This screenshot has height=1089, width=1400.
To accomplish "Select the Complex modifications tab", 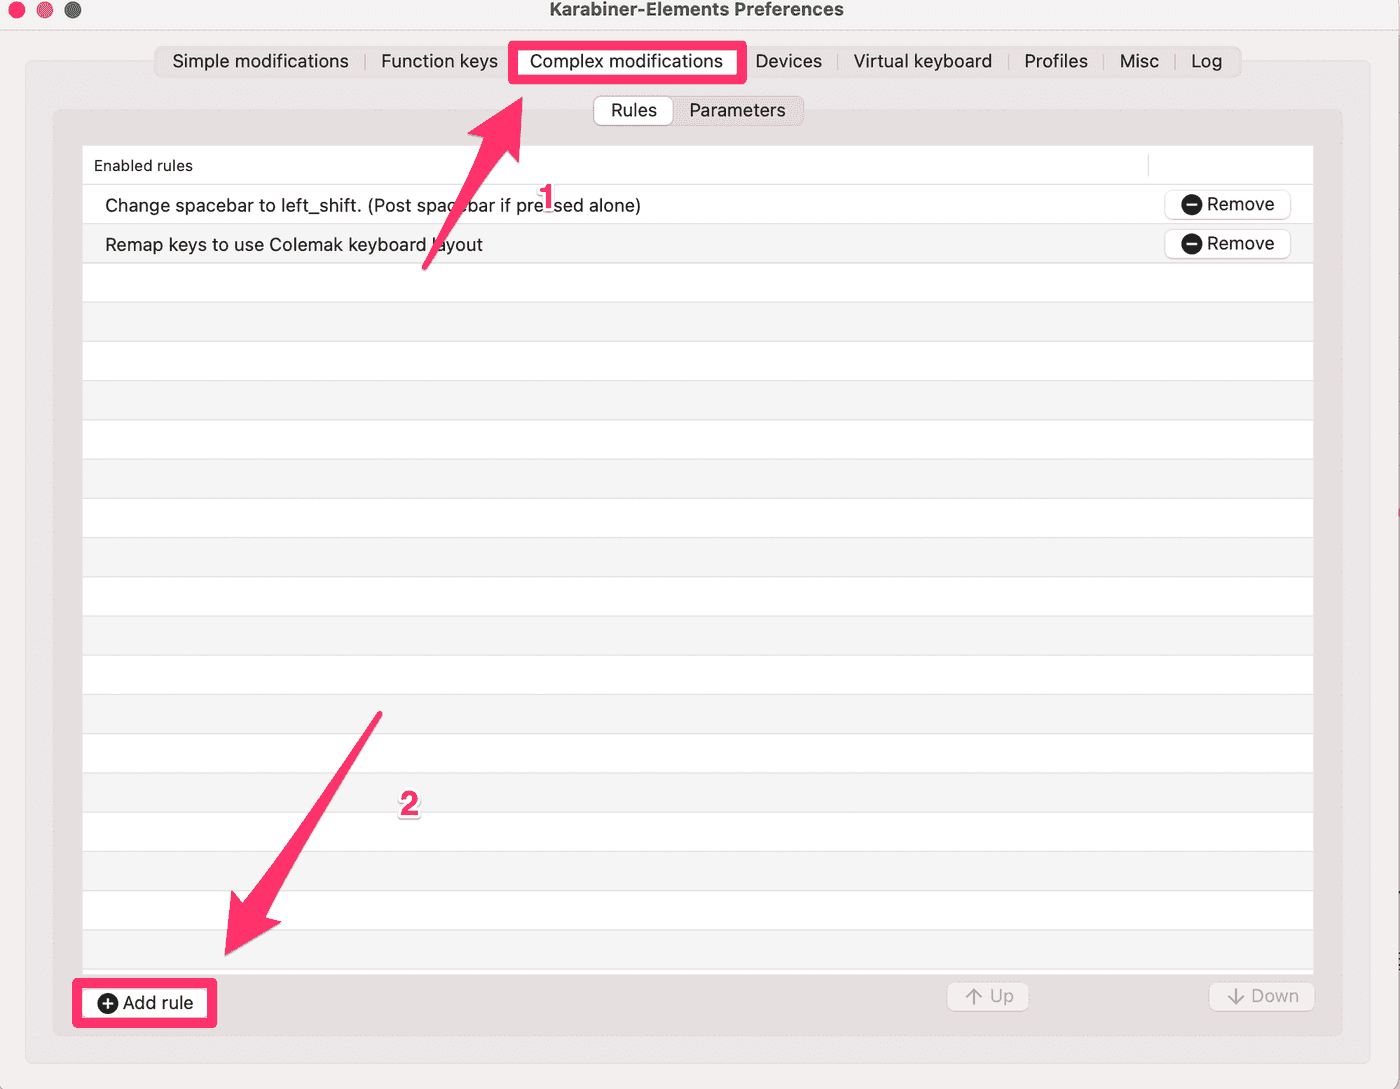I will (x=626, y=61).
